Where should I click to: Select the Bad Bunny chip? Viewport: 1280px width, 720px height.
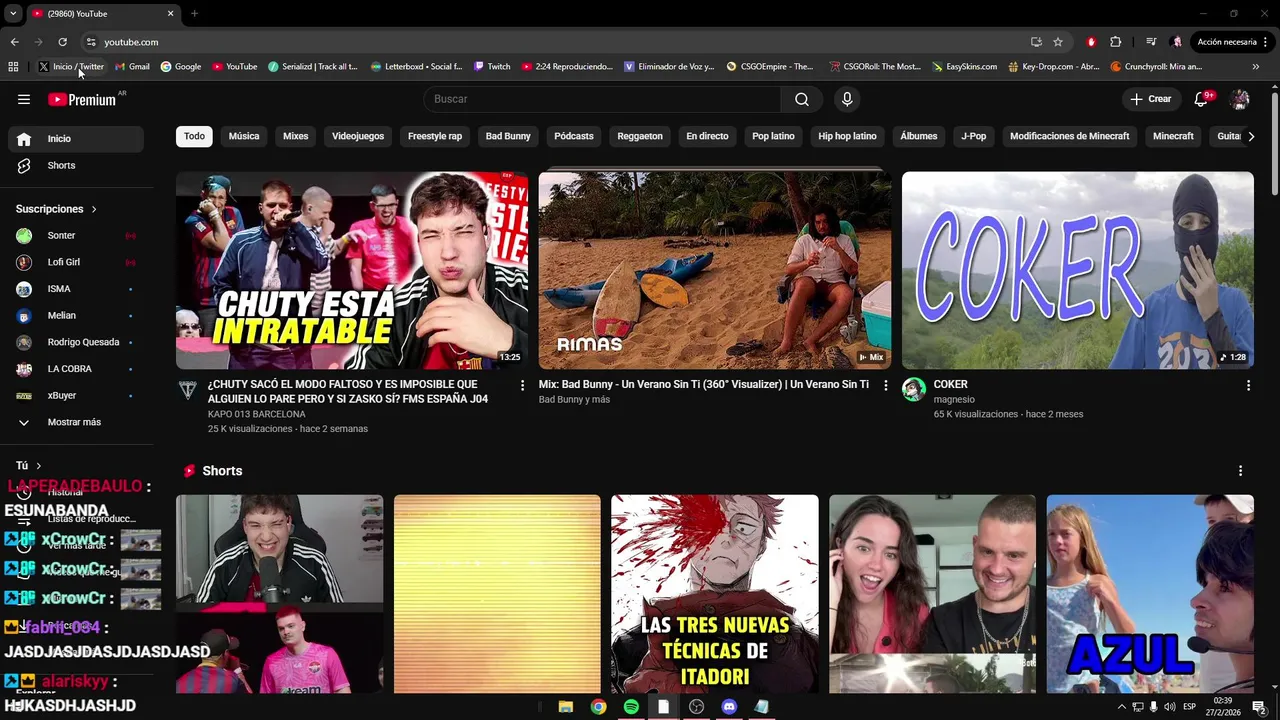click(508, 136)
